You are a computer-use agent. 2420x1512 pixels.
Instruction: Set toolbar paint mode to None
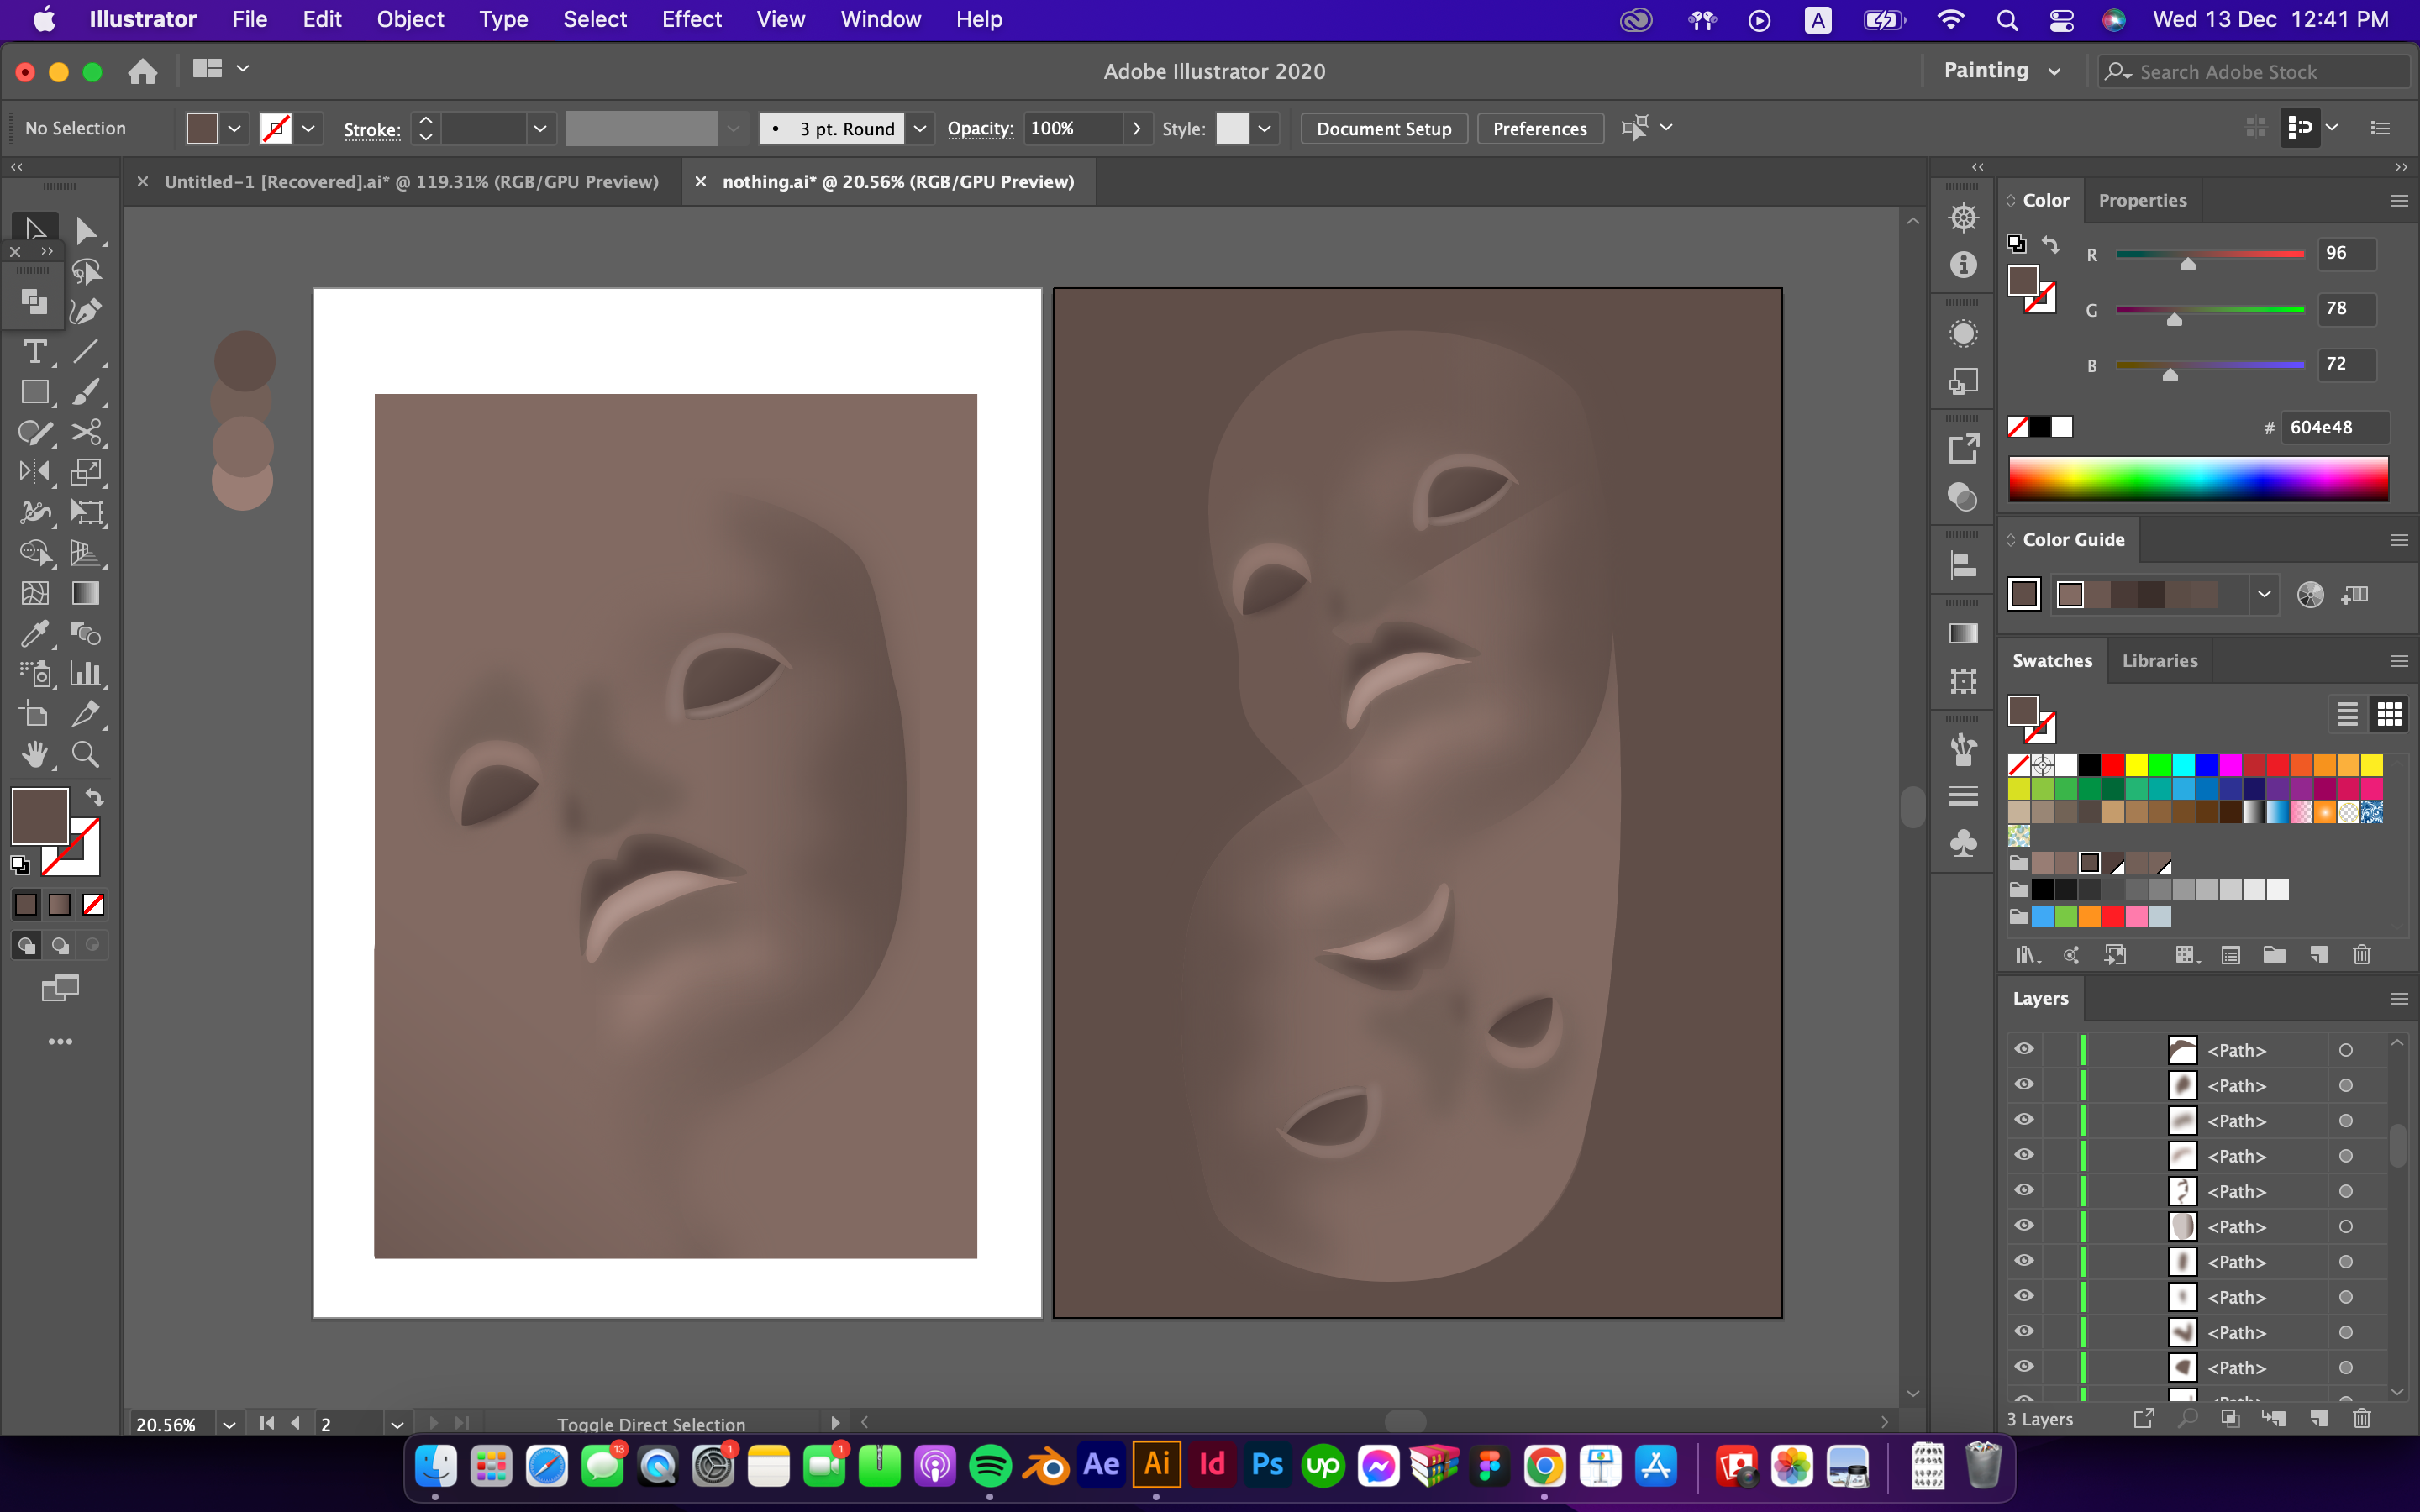coord(93,905)
